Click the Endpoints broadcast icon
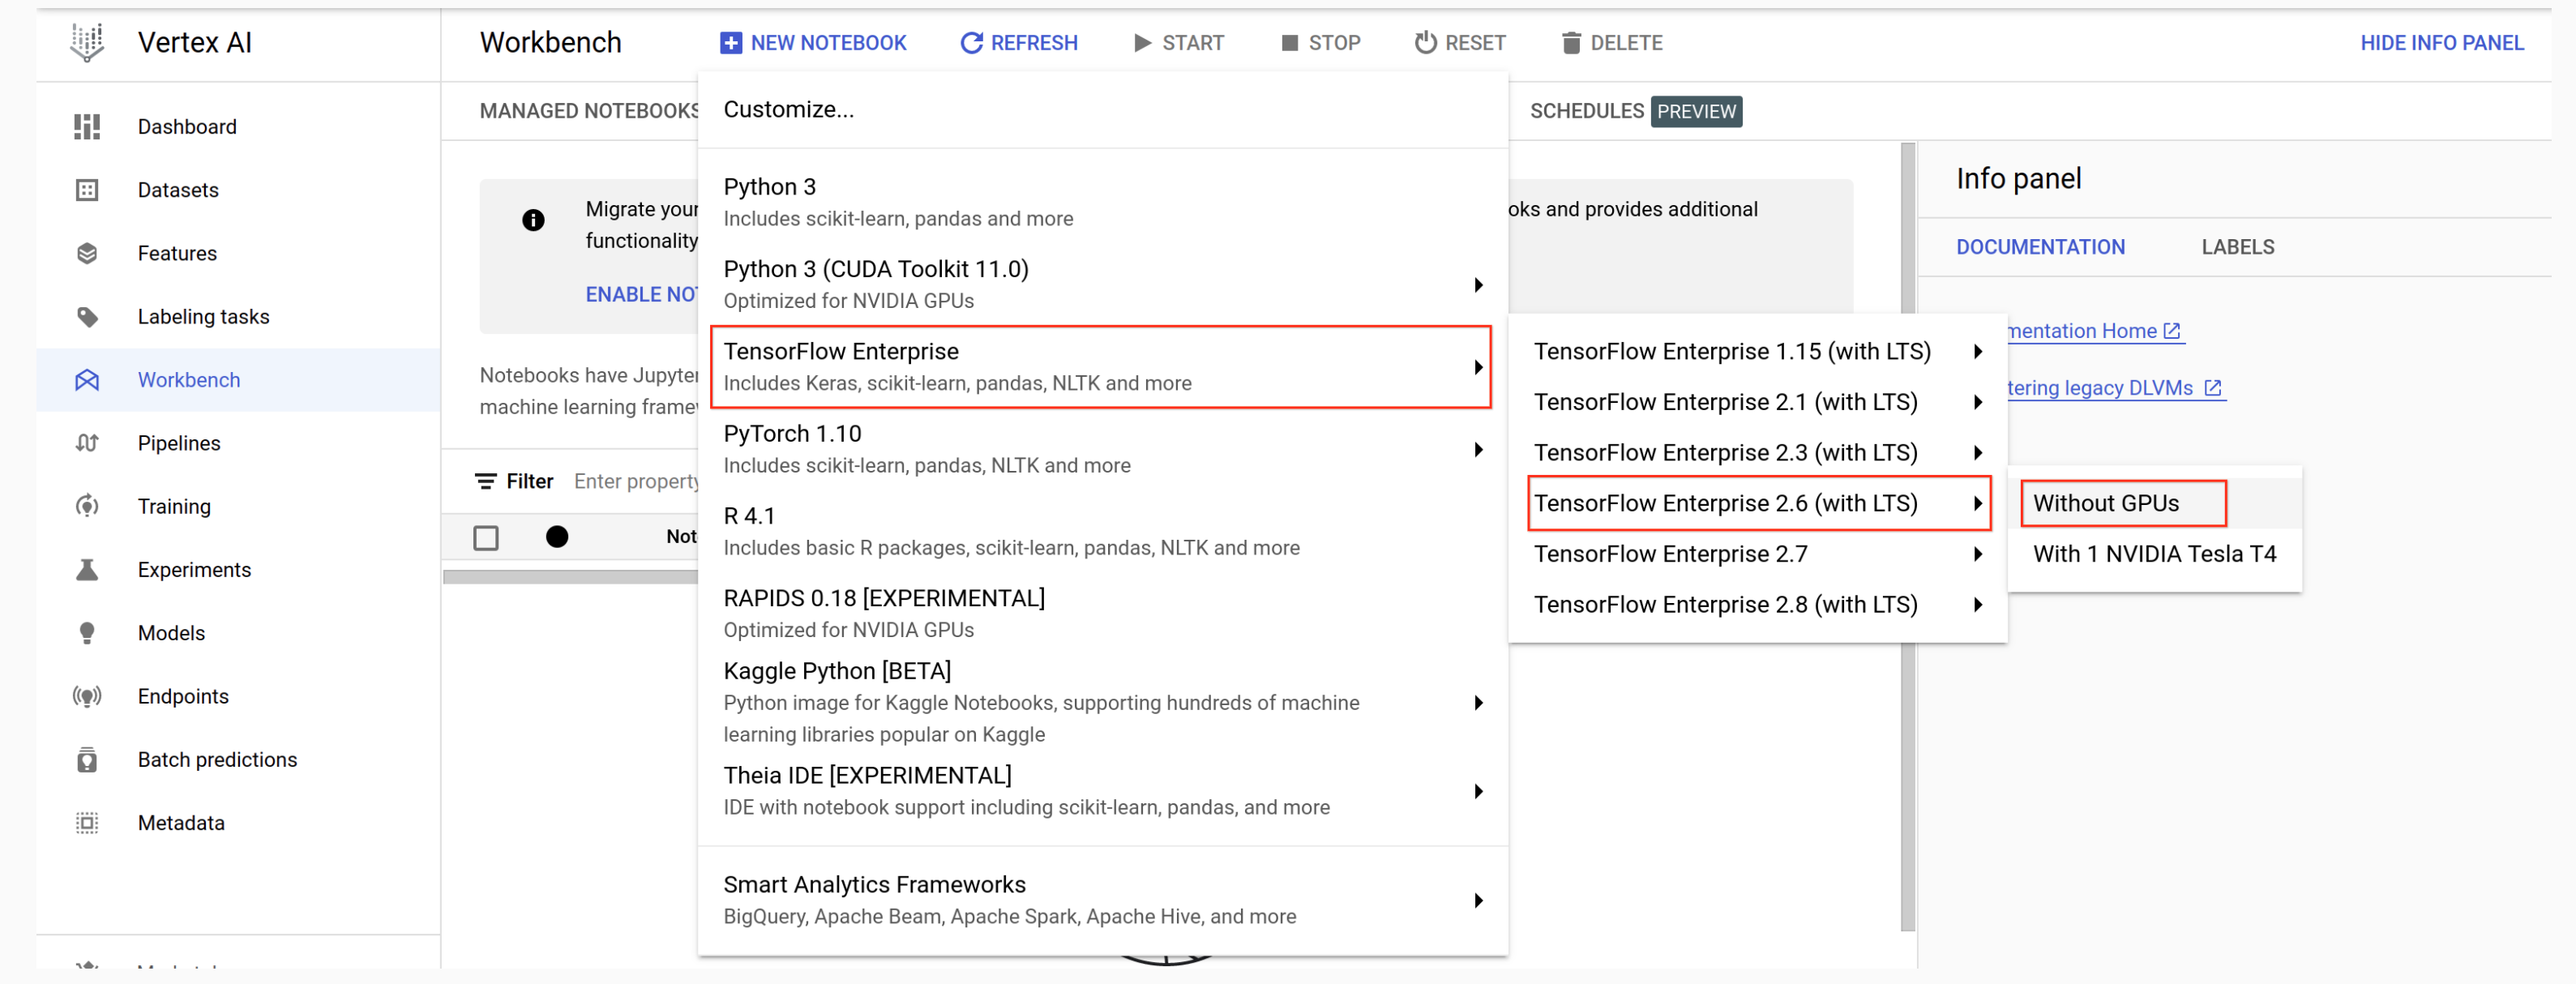The image size is (2576, 984). 87,696
